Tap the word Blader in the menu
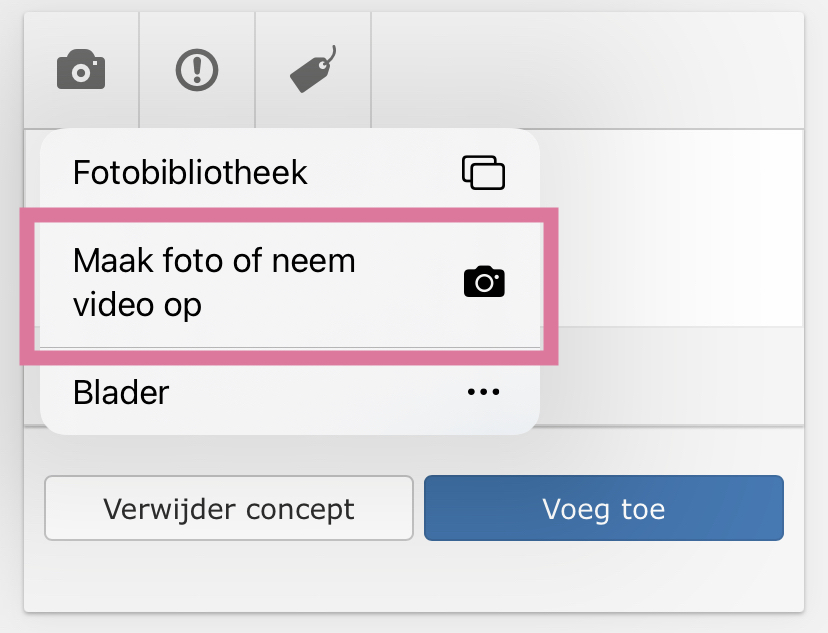Screen dimensions: 828x633 coord(121,392)
